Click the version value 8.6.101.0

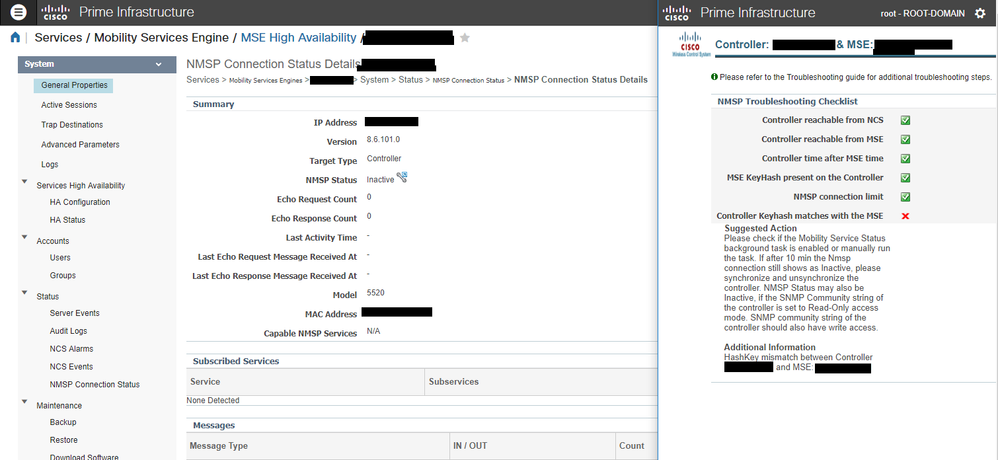383,140
